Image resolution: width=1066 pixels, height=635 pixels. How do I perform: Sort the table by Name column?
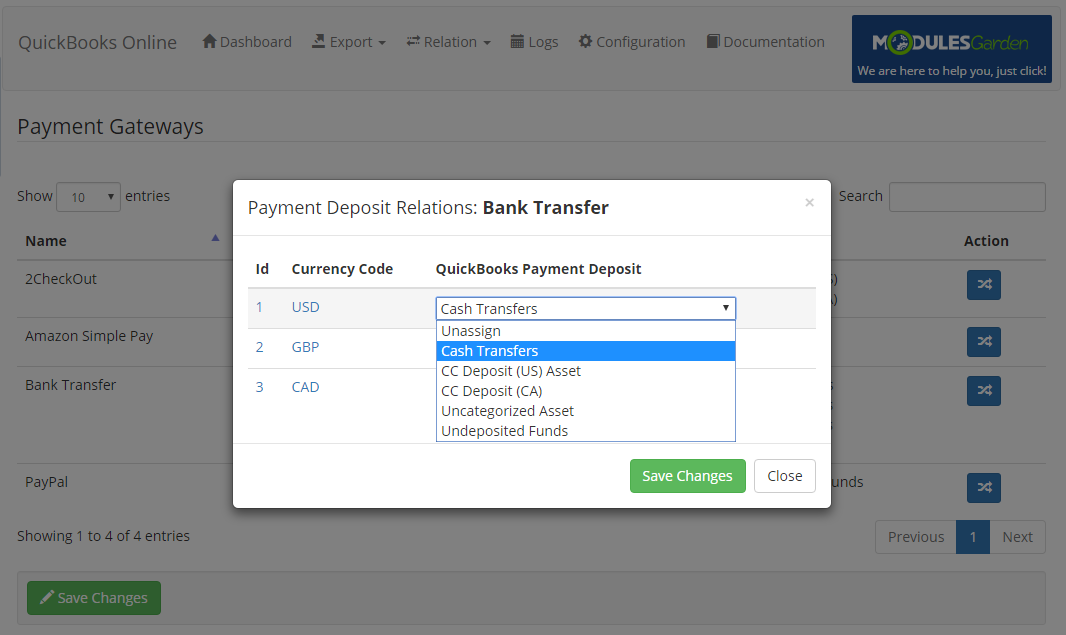[x=122, y=241]
